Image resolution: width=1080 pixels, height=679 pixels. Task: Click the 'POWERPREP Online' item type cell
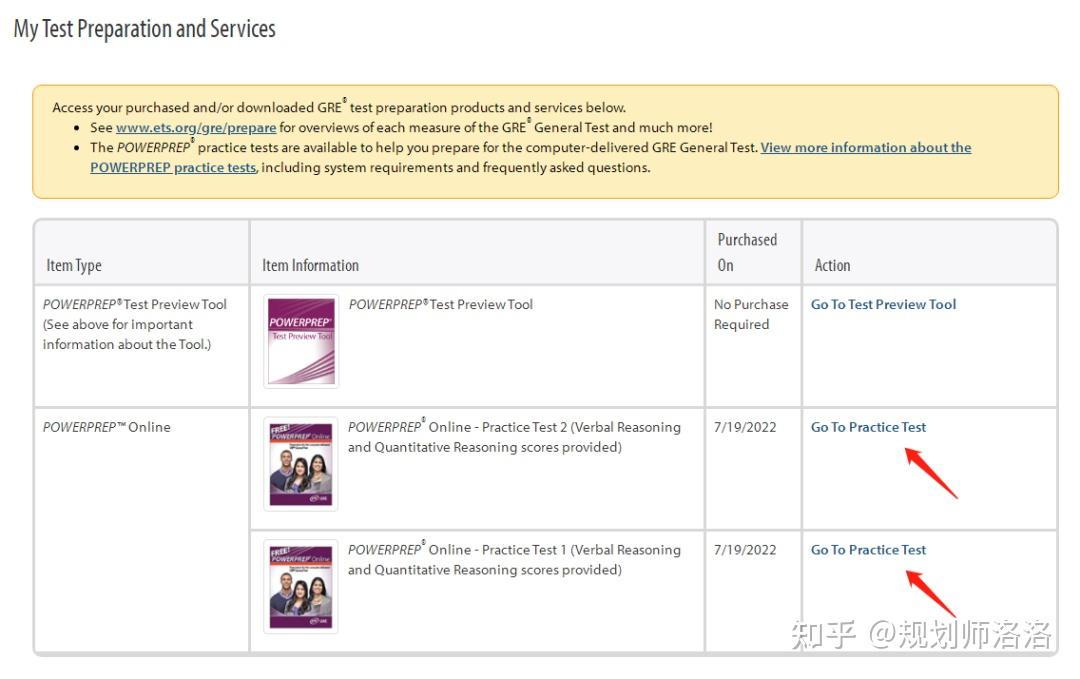click(107, 427)
